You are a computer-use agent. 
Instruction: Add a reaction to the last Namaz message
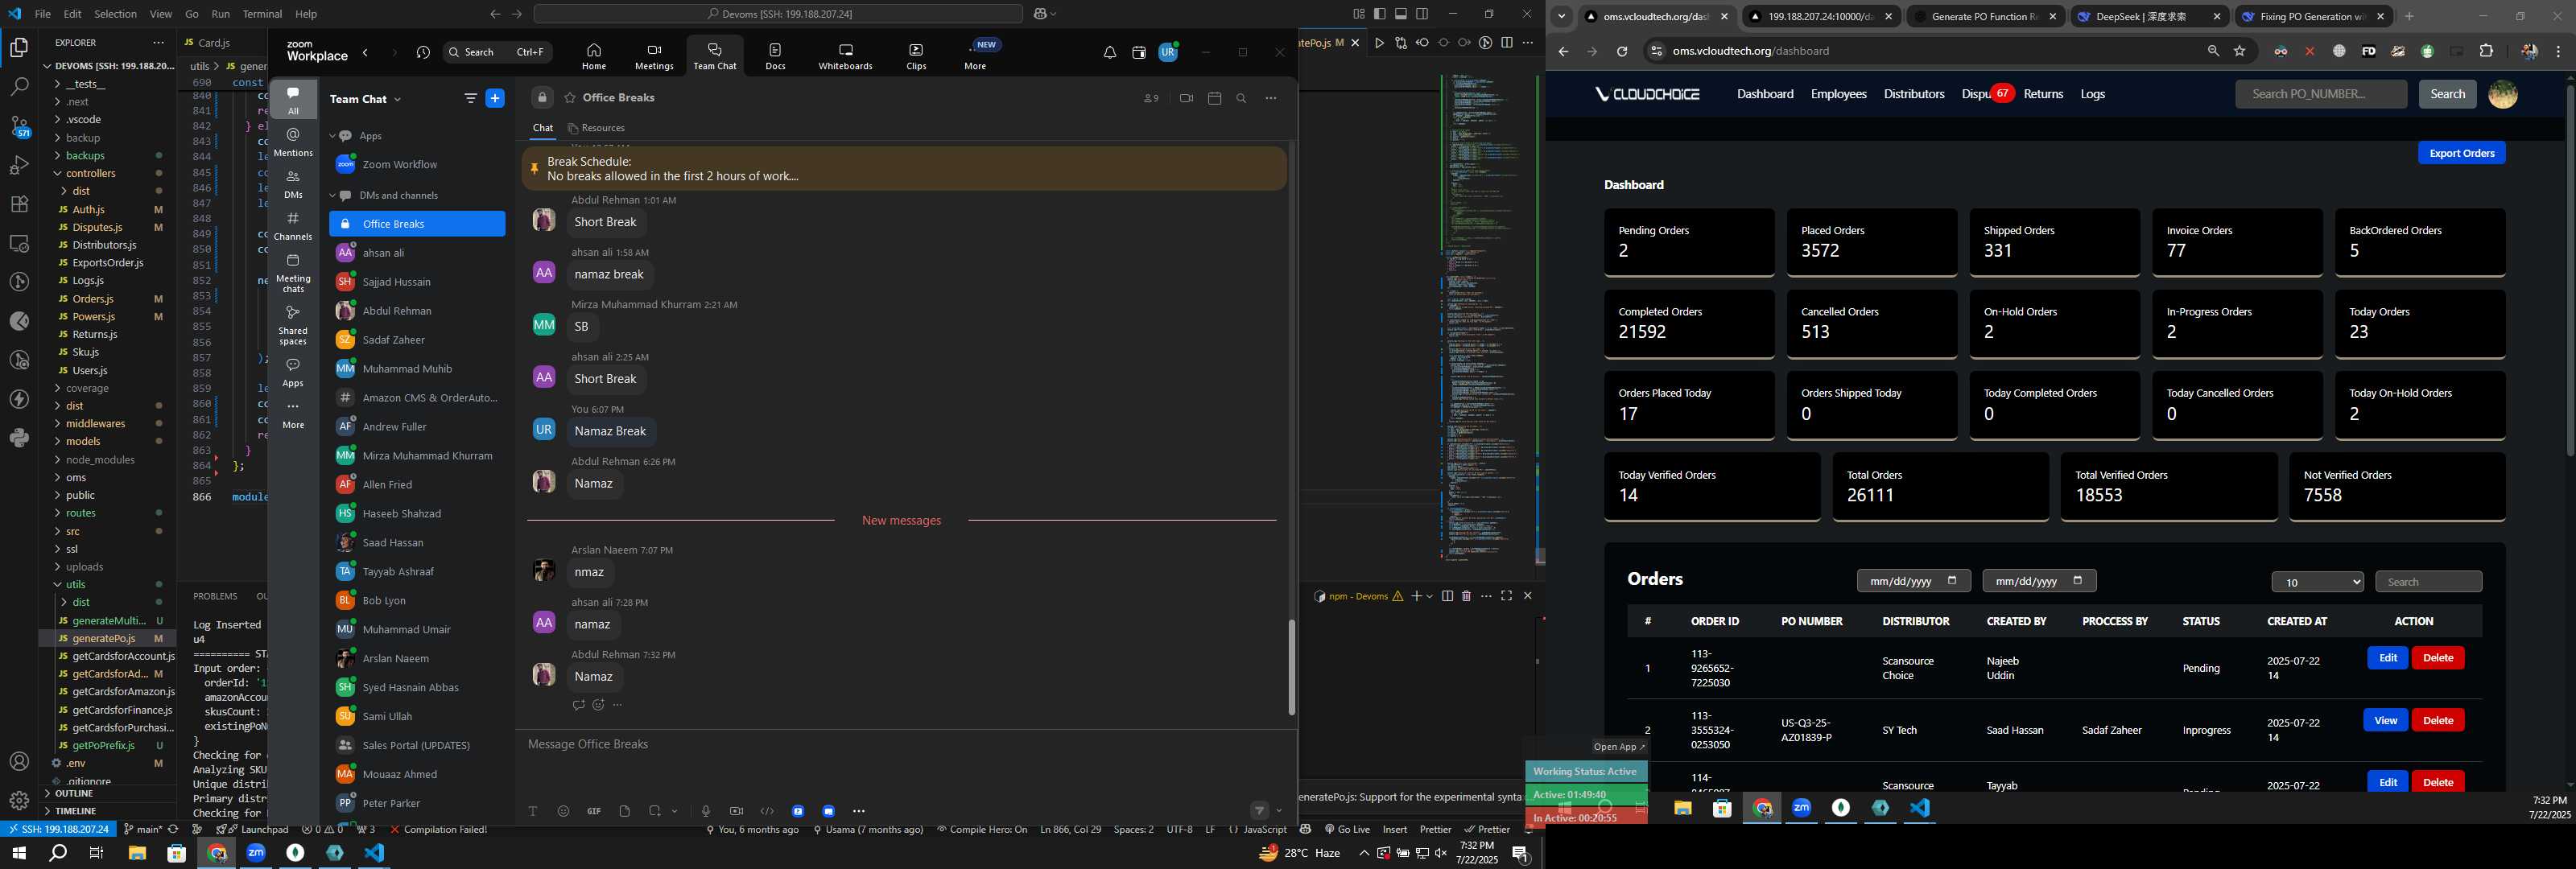coord(598,705)
